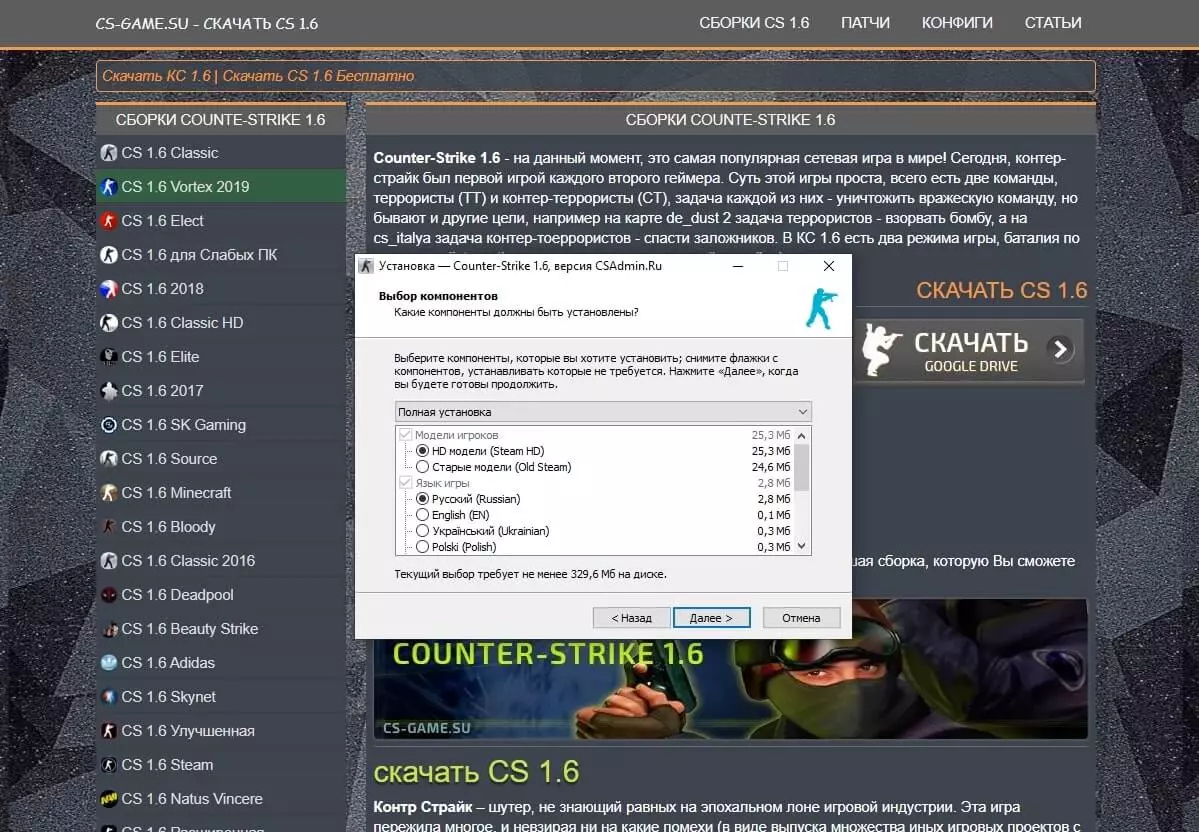Click the installer title bar app icon
The height and width of the screenshot is (832, 1199).
point(366,266)
